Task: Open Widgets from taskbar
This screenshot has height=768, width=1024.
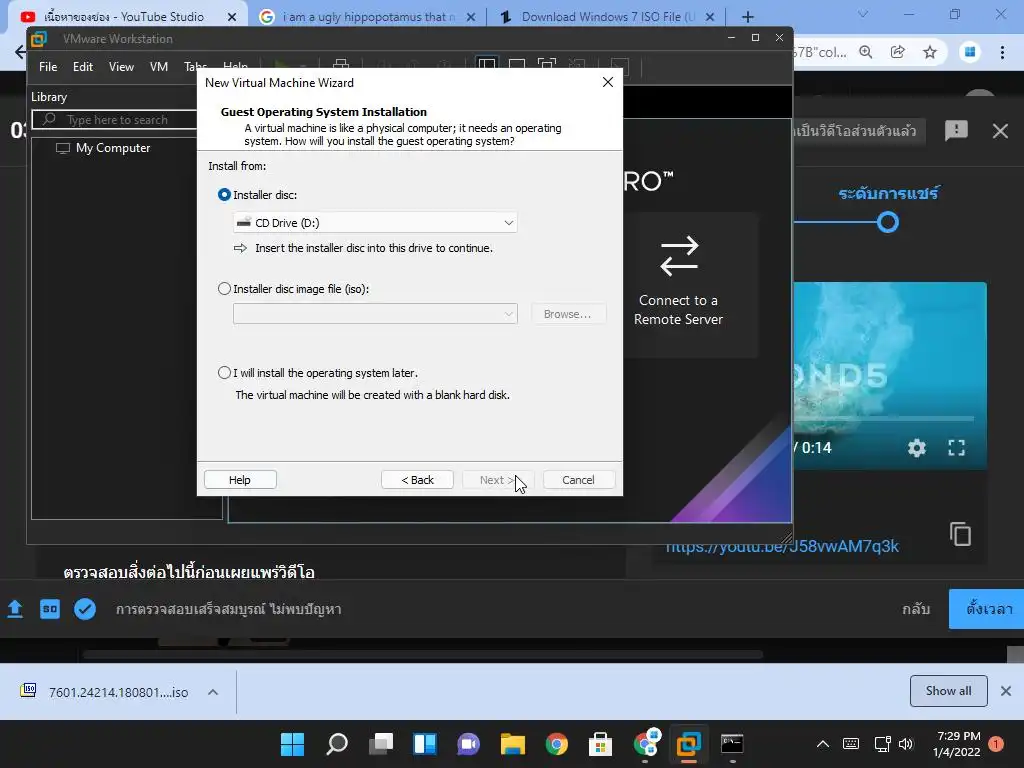Action: pos(424,744)
